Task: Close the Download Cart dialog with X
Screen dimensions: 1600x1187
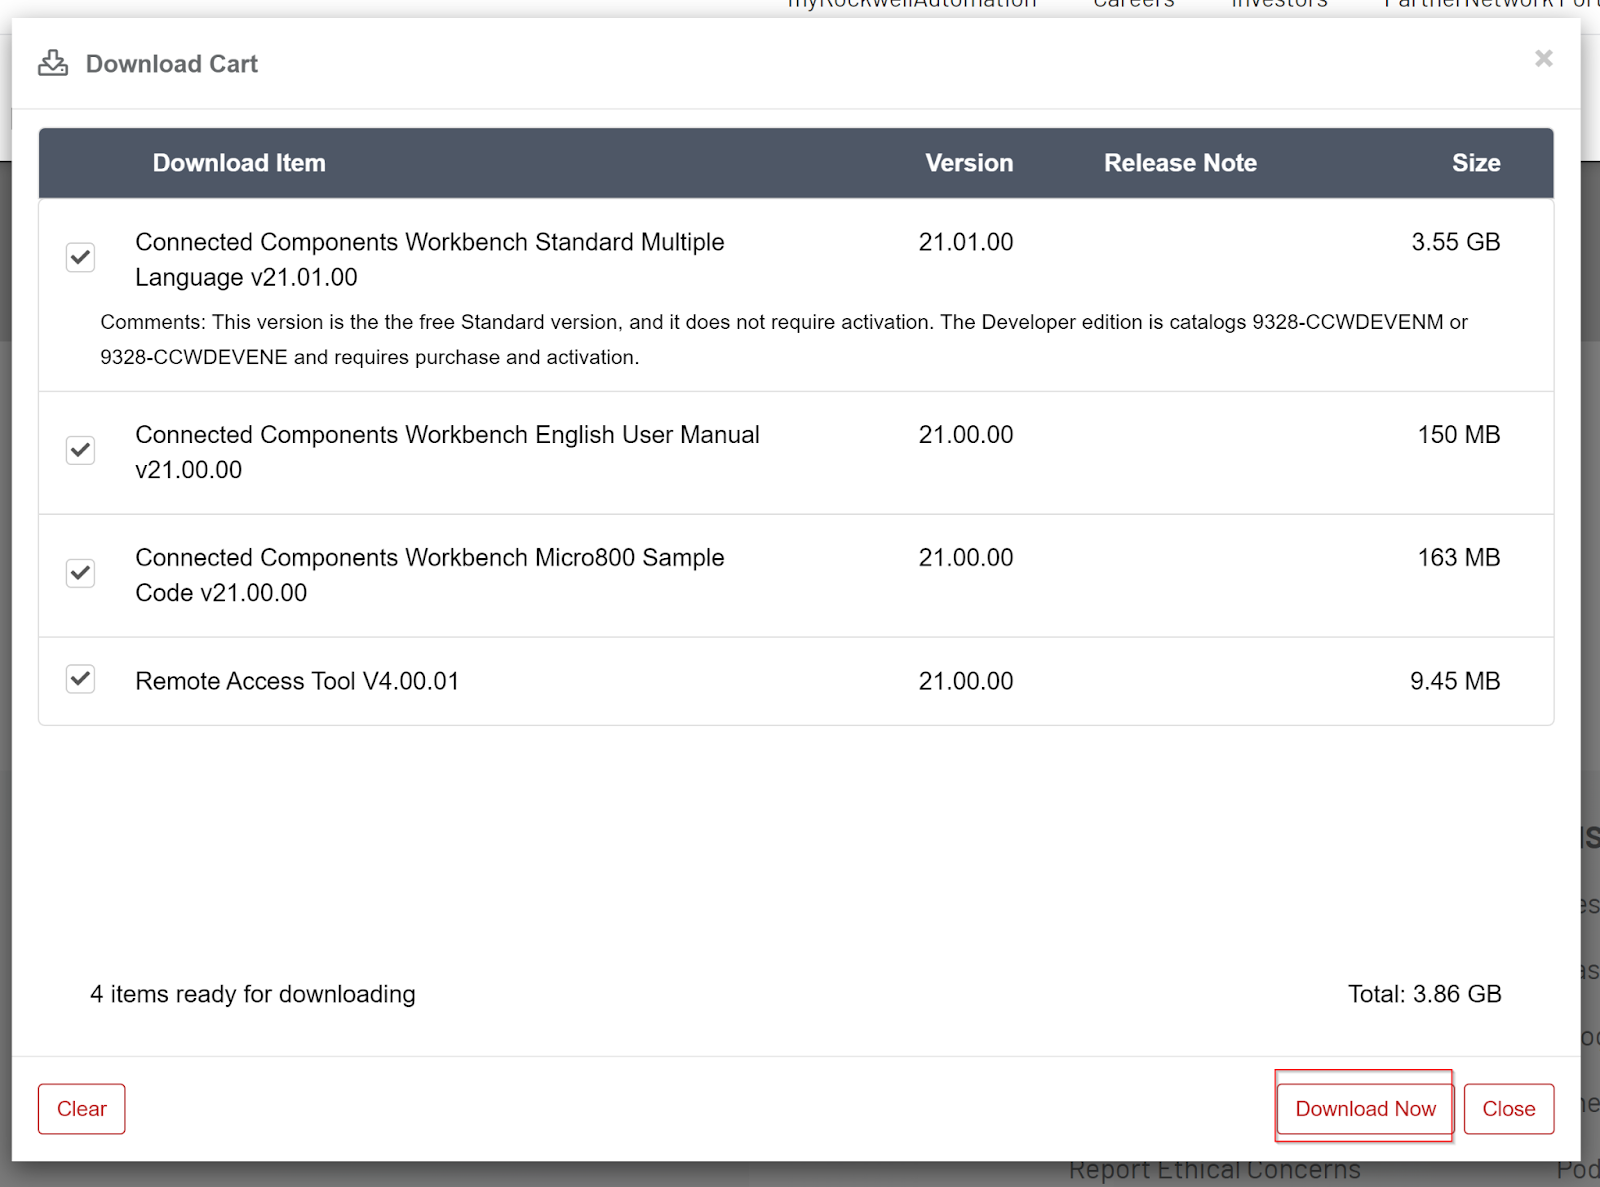Action: tap(1544, 59)
